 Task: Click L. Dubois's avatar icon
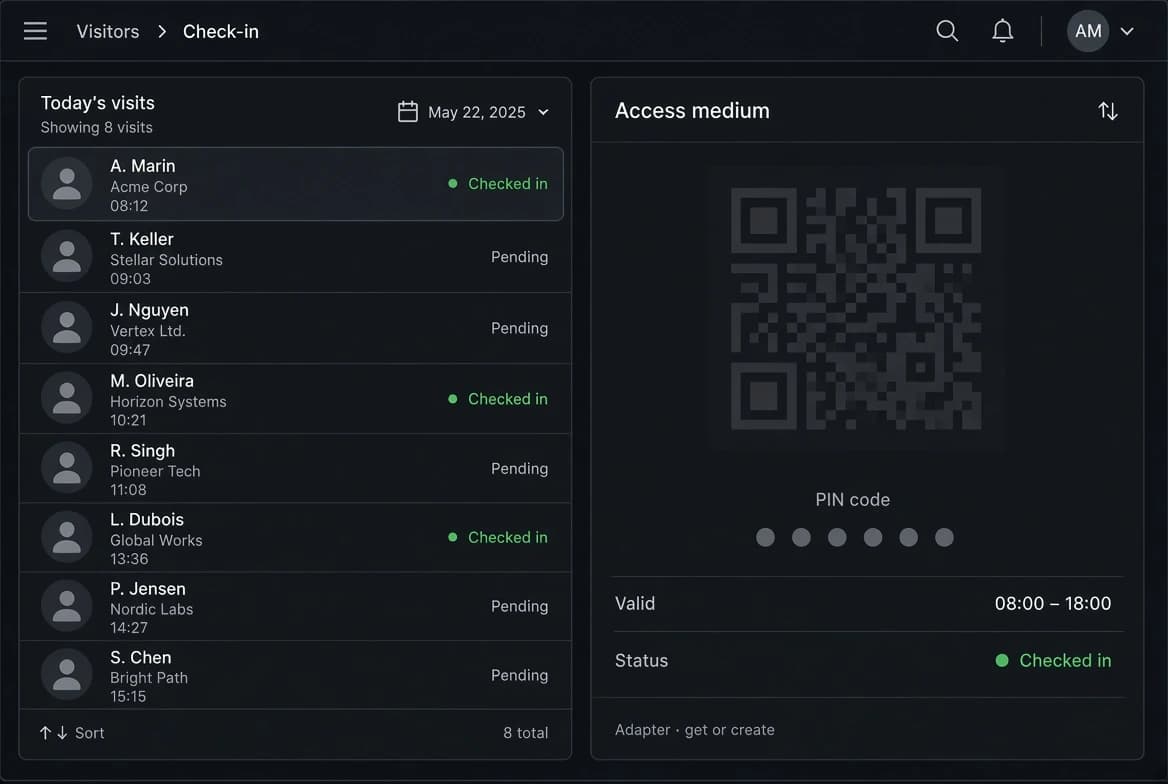[67, 537]
